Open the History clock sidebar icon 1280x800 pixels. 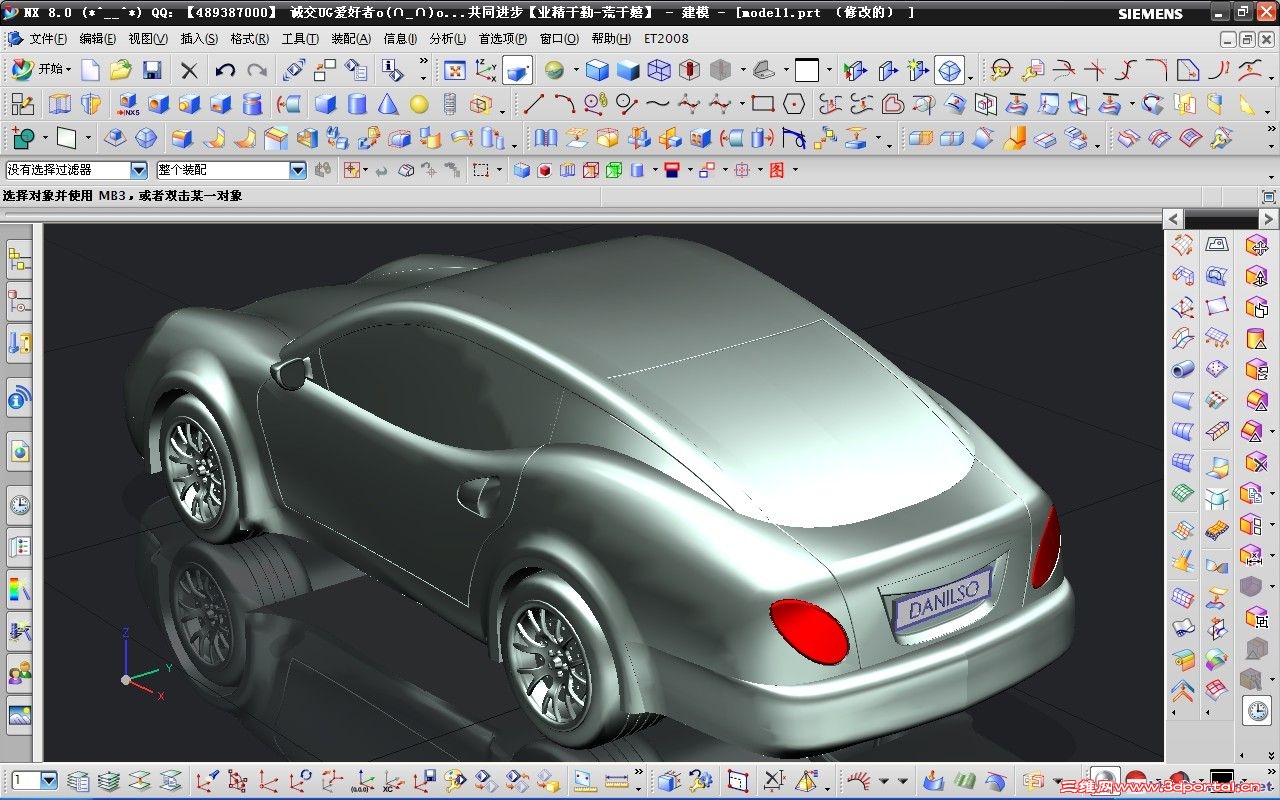coord(19,505)
